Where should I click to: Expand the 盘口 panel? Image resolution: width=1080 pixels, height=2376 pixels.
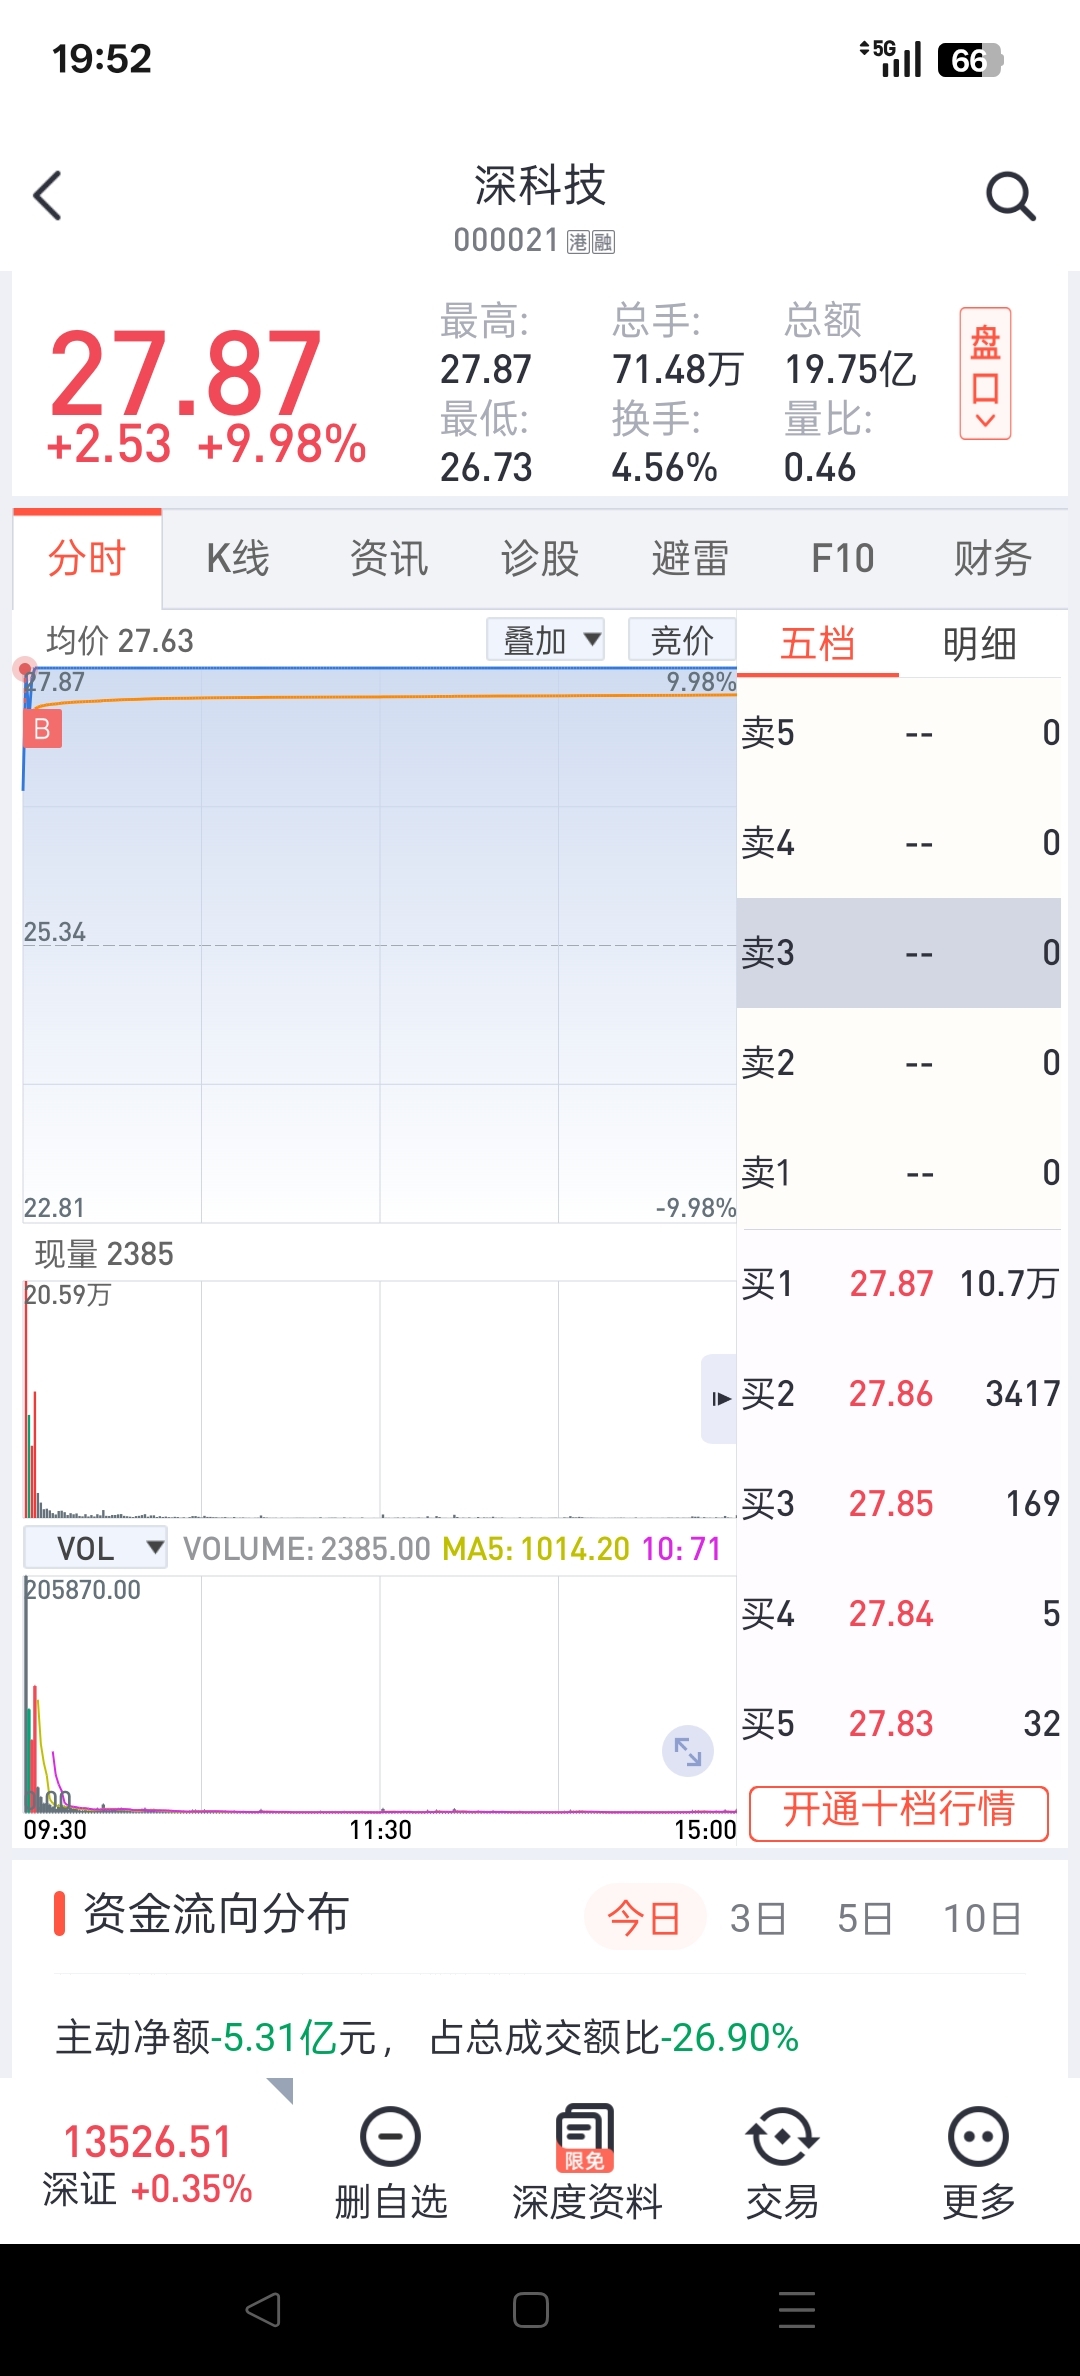985,374
